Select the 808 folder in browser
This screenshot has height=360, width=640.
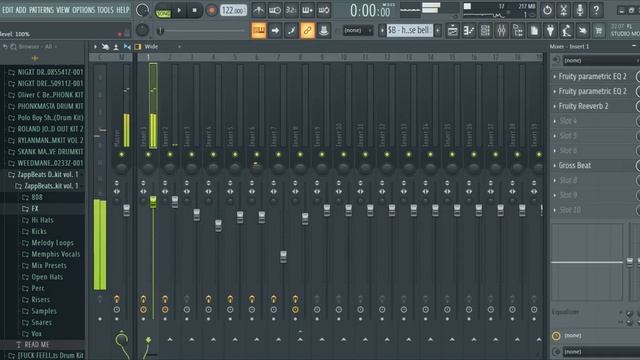tap(37, 198)
